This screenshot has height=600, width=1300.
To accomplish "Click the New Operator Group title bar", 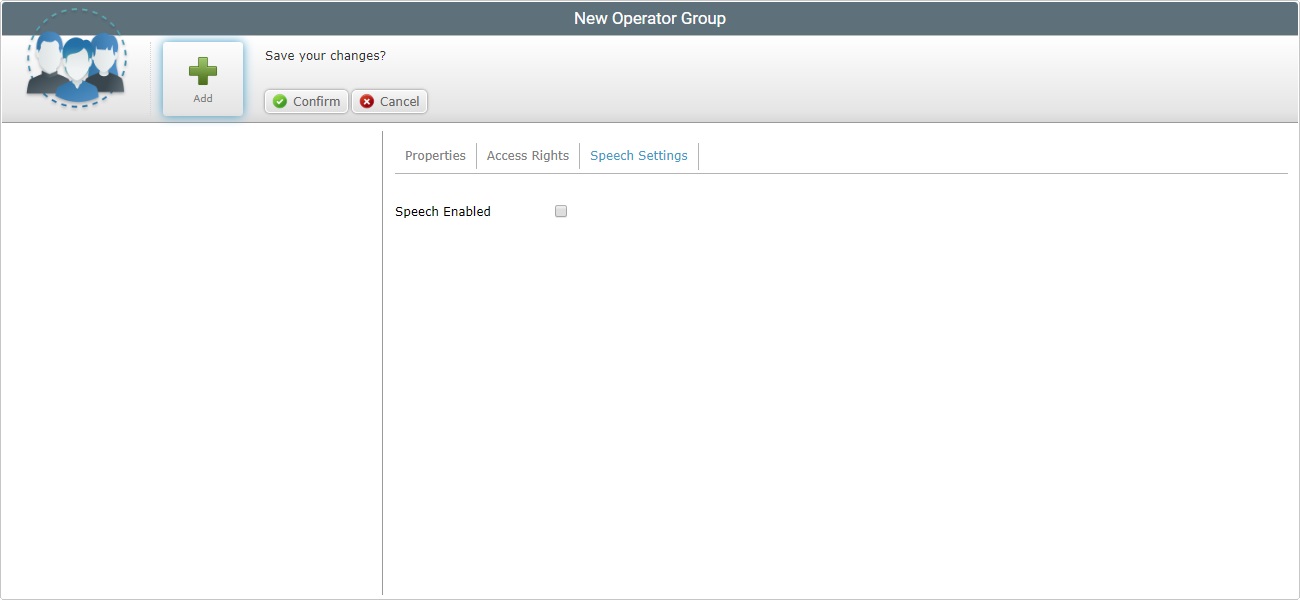I will (650, 18).
